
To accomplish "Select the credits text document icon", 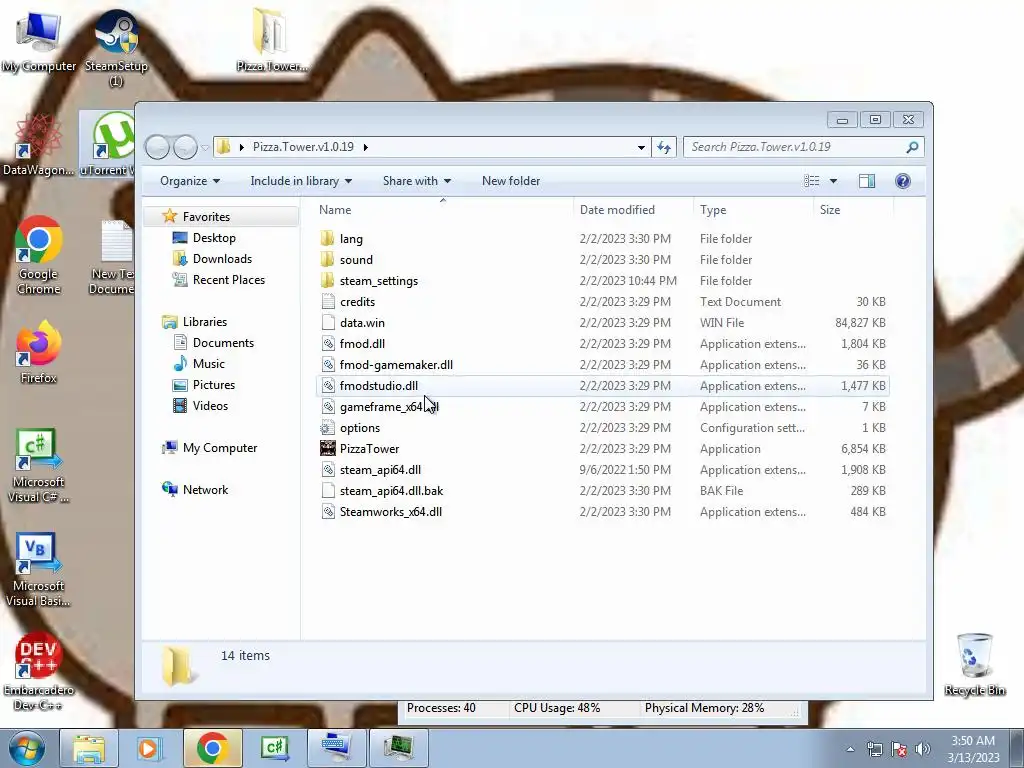I will click(328, 301).
